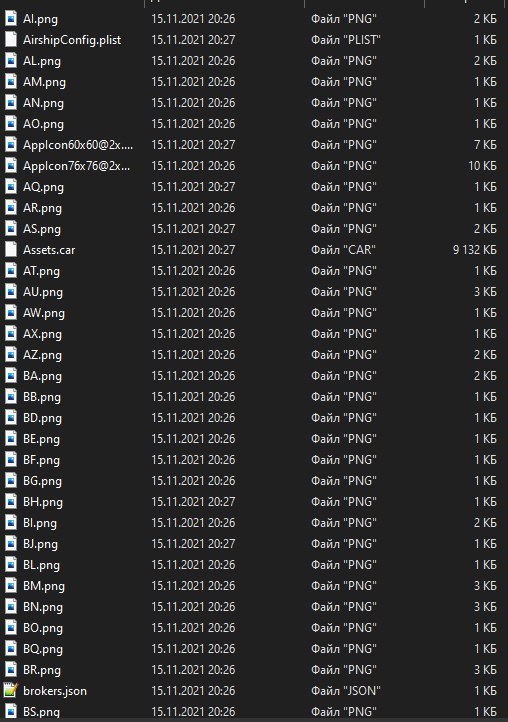Click the AO.png file icon
Image resolution: width=508 pixels, height=722 pixels.
click(x=11, y=124)
